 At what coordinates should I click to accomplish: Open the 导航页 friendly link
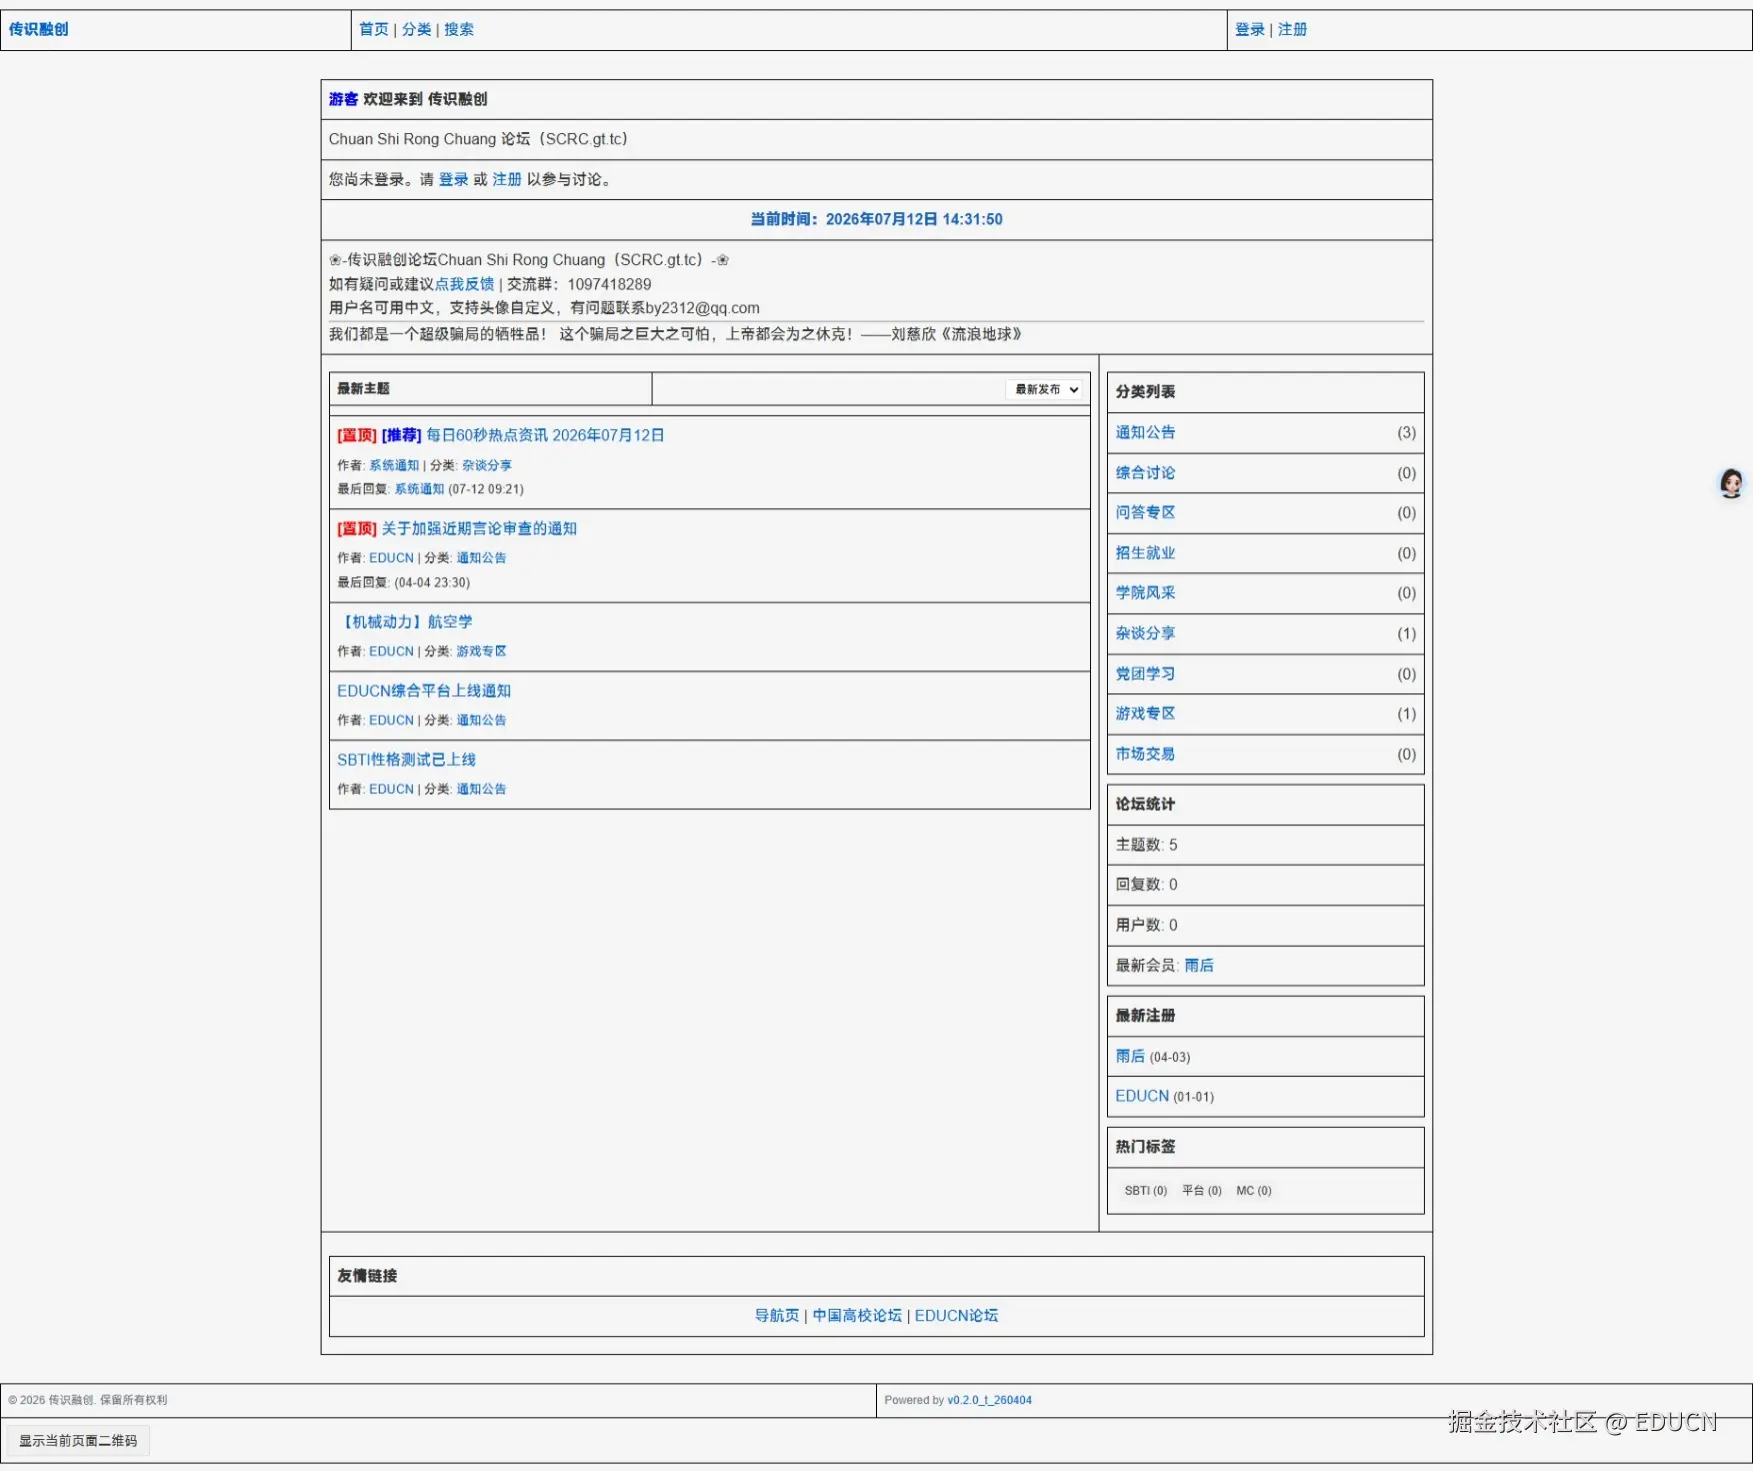coord(777,1317)
